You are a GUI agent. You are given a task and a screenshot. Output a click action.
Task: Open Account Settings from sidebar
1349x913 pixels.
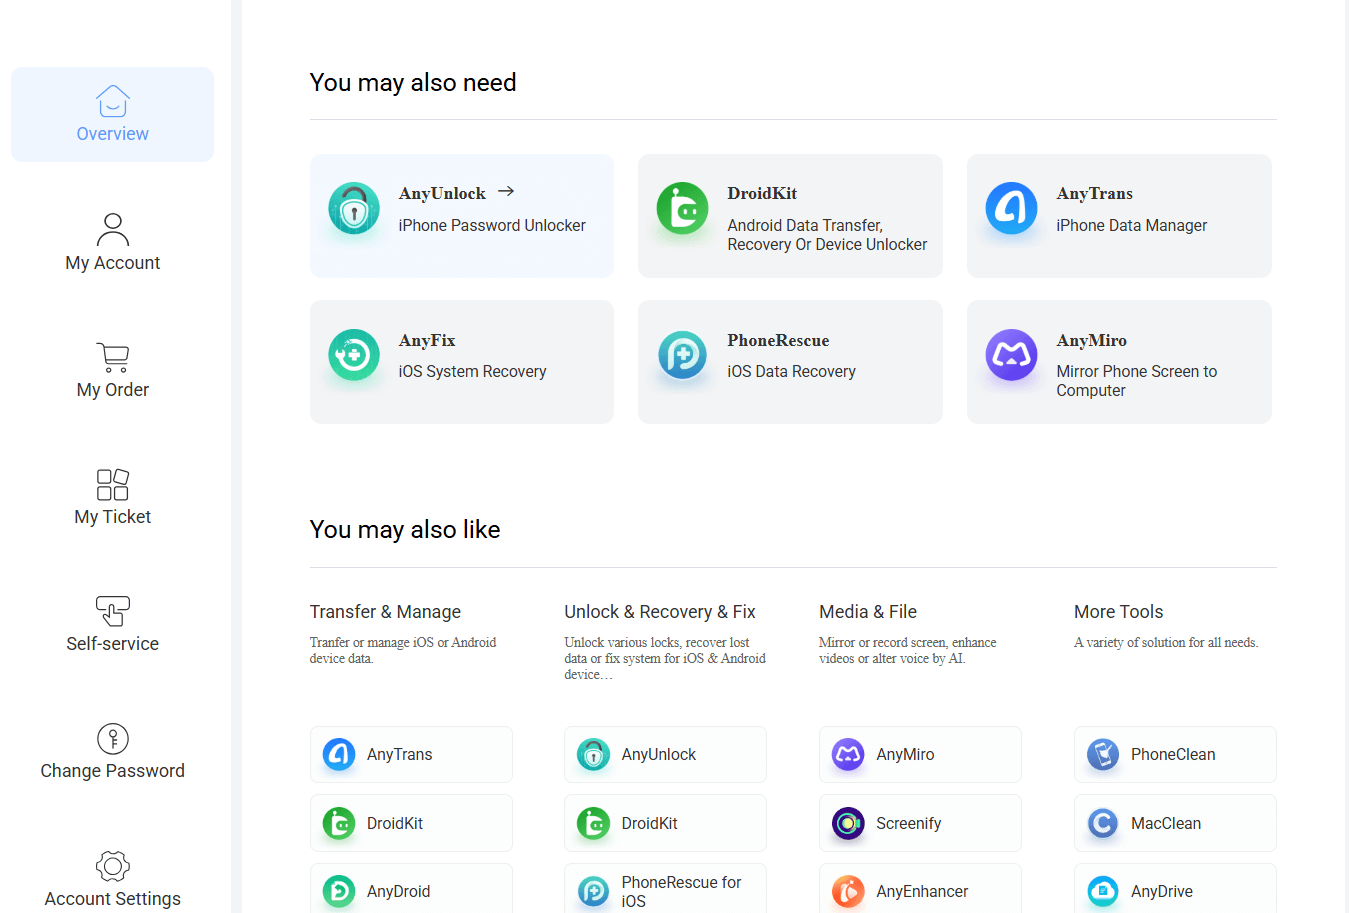pos(112,879)
